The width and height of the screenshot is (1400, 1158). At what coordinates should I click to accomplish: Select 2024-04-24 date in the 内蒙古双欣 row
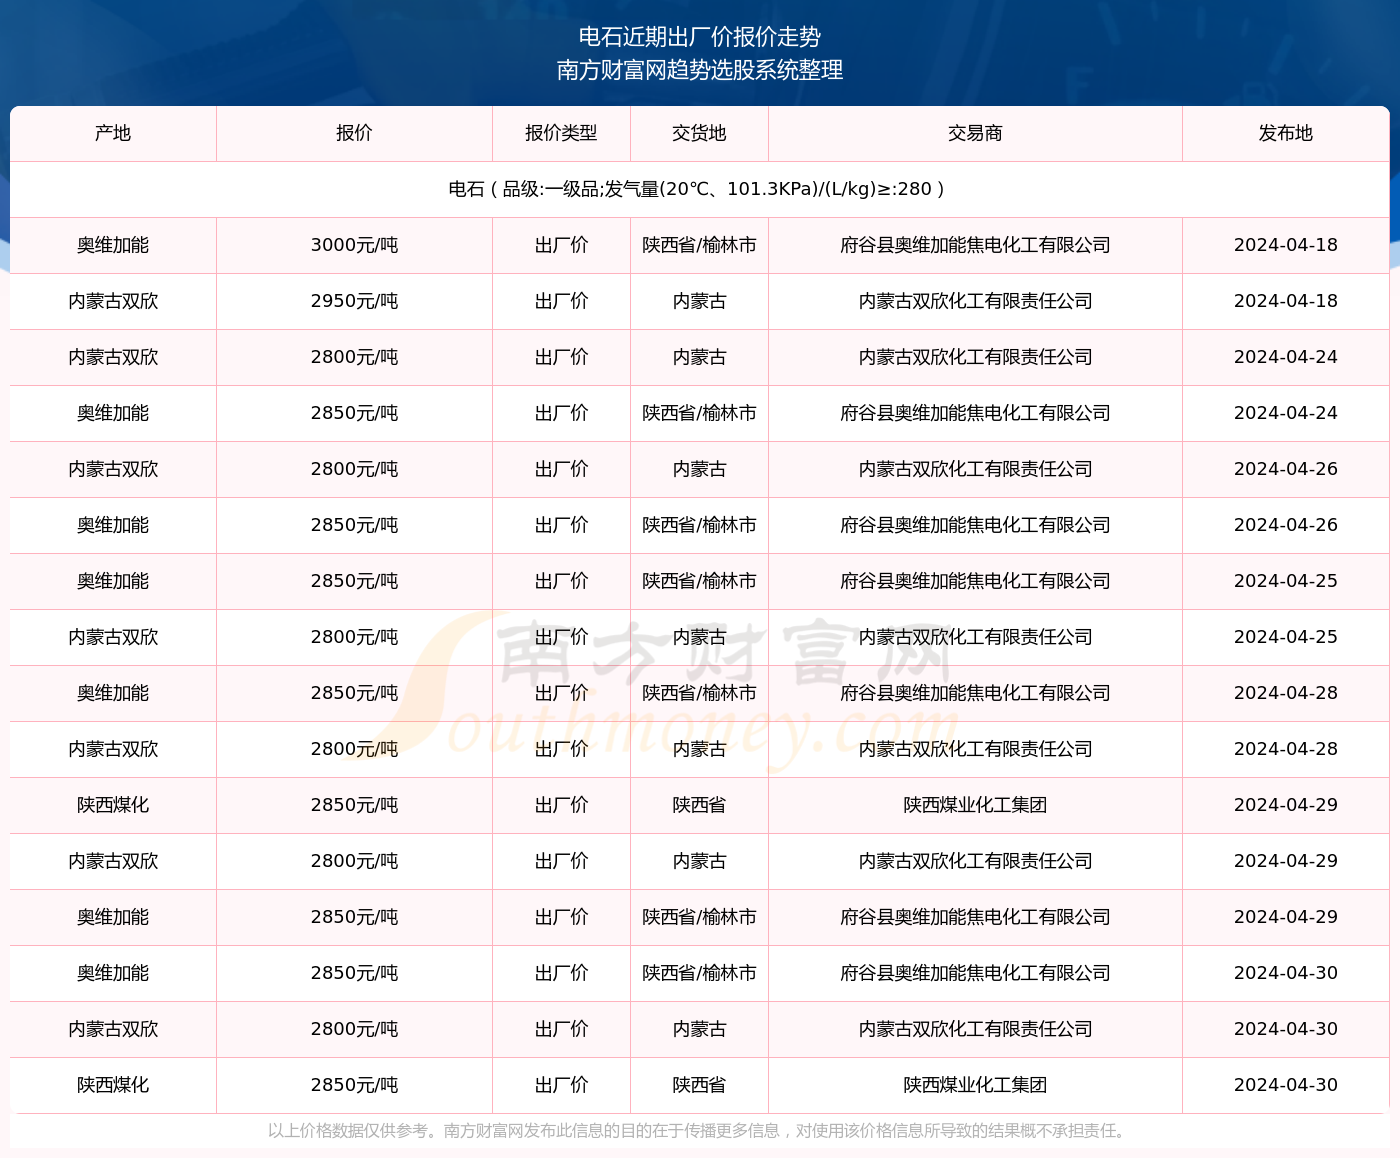[1286, 357]
